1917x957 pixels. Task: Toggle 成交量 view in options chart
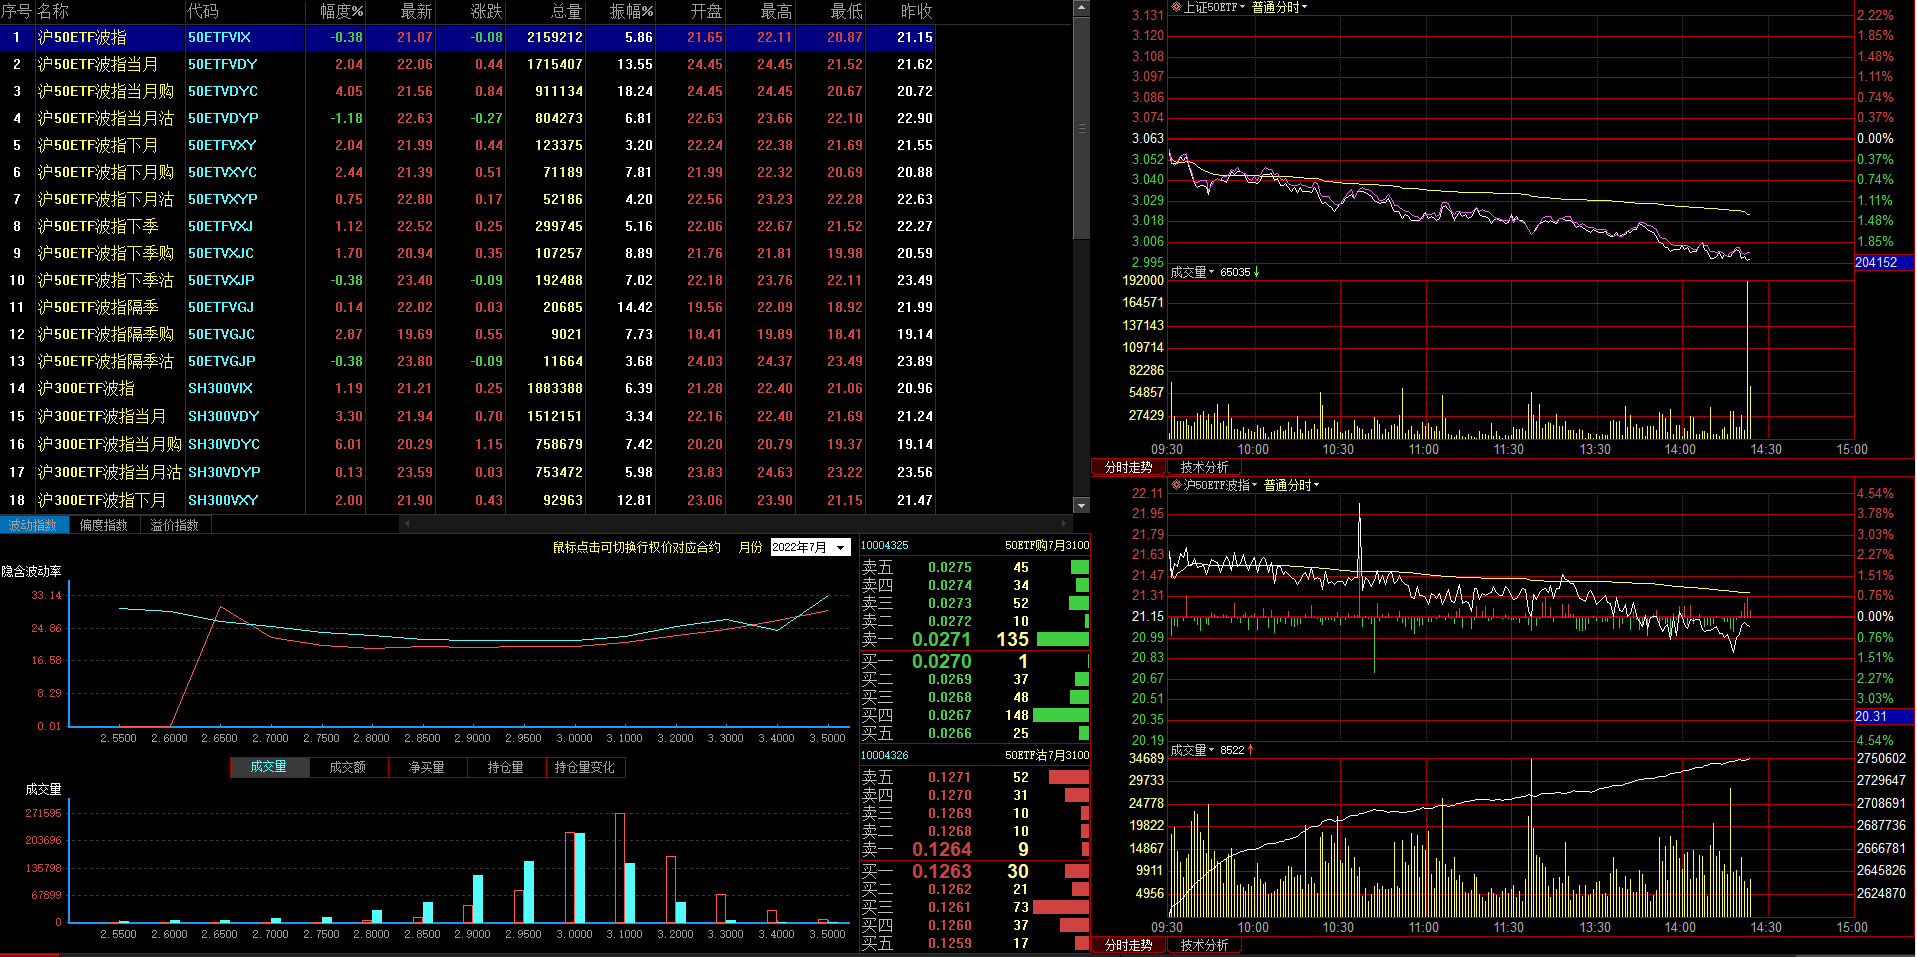click(x=268, y=767)
